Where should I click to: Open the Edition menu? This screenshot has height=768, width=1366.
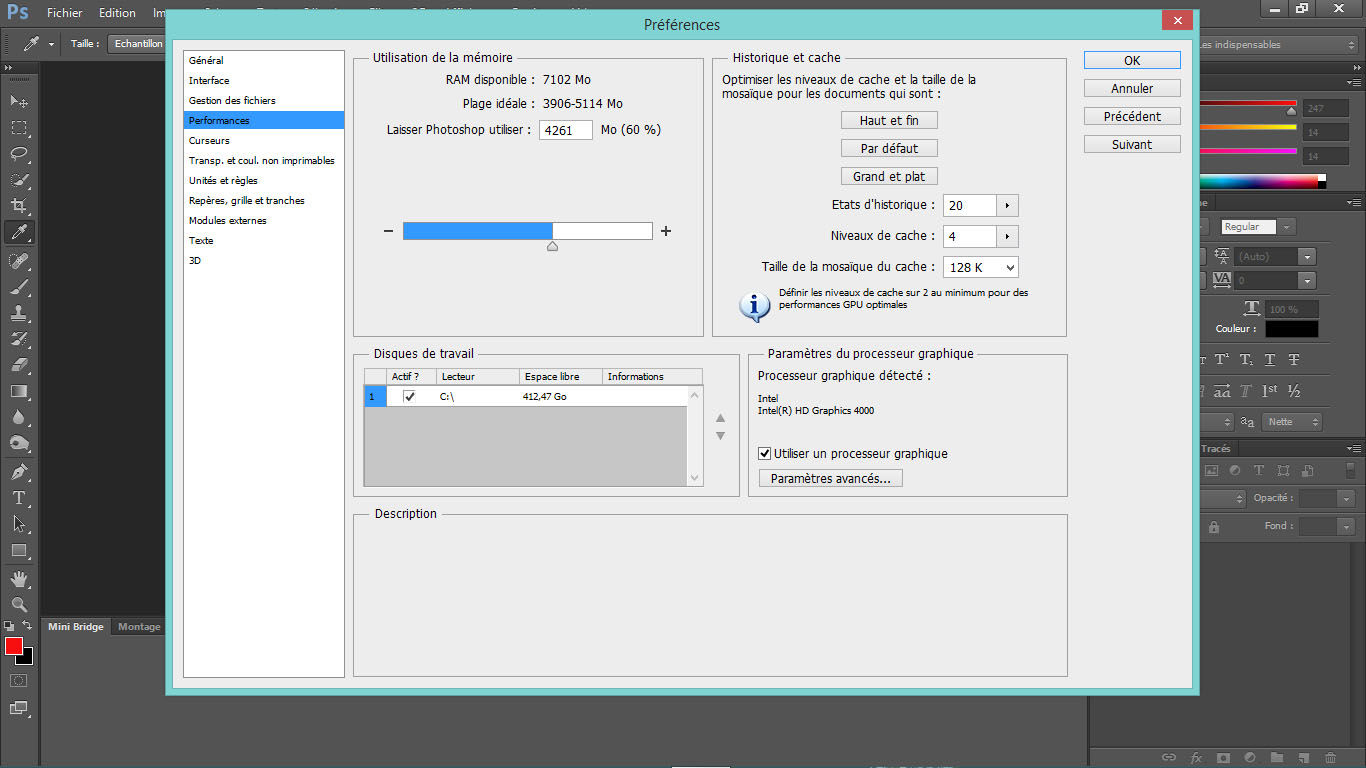(117, 13)
